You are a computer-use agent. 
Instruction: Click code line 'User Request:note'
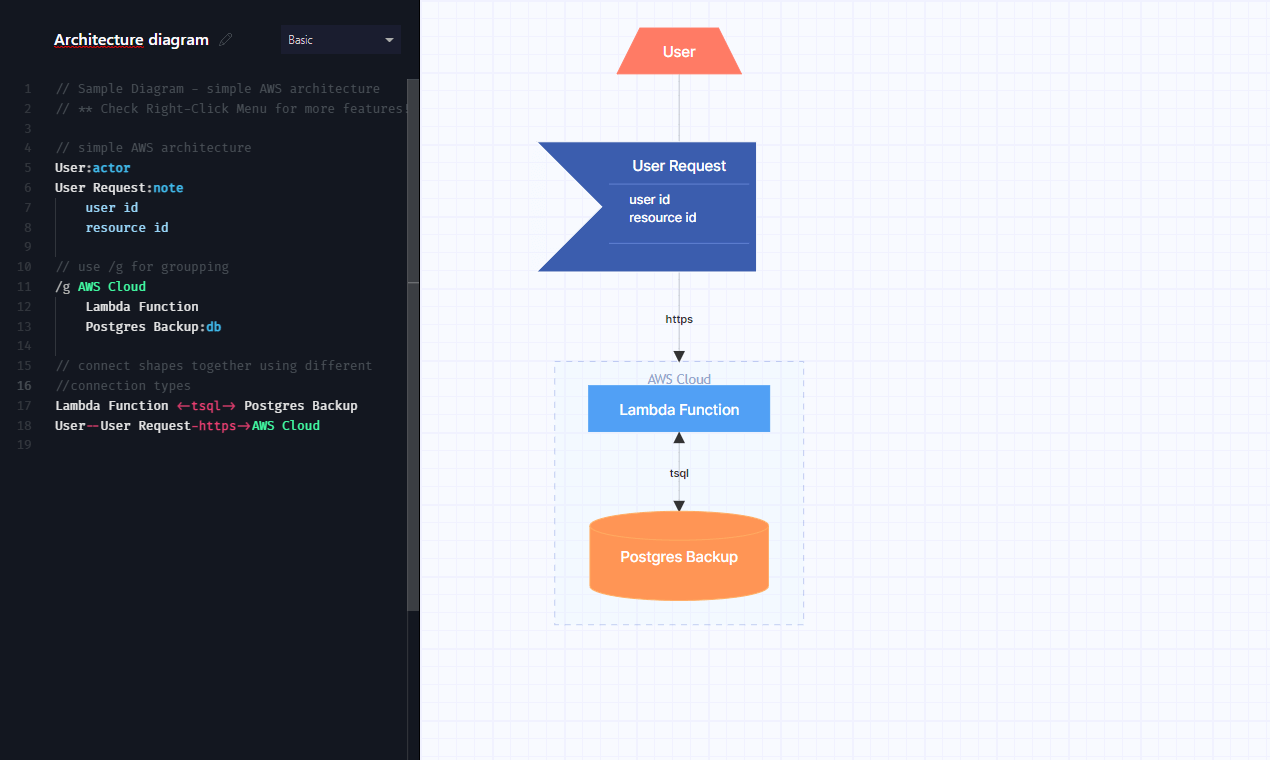(119, 187)
